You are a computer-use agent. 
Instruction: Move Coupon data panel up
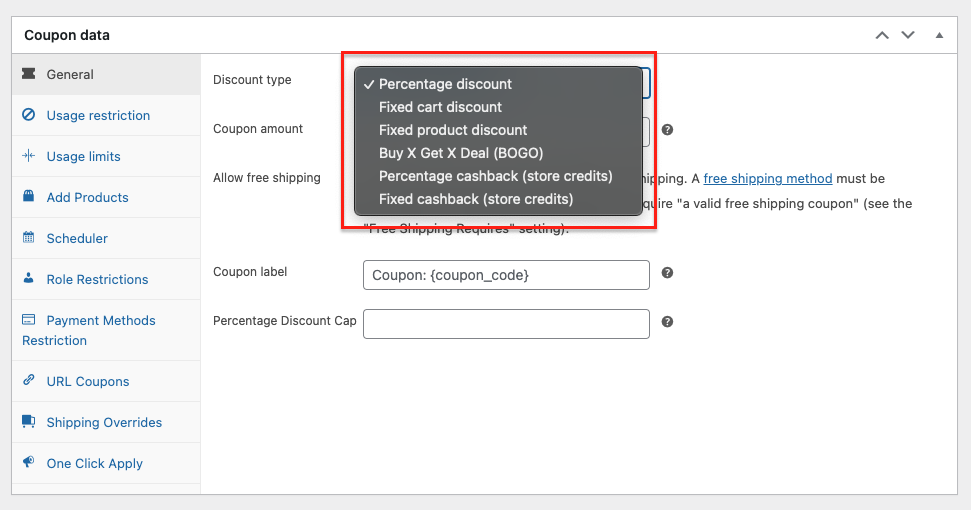point(882,35)
